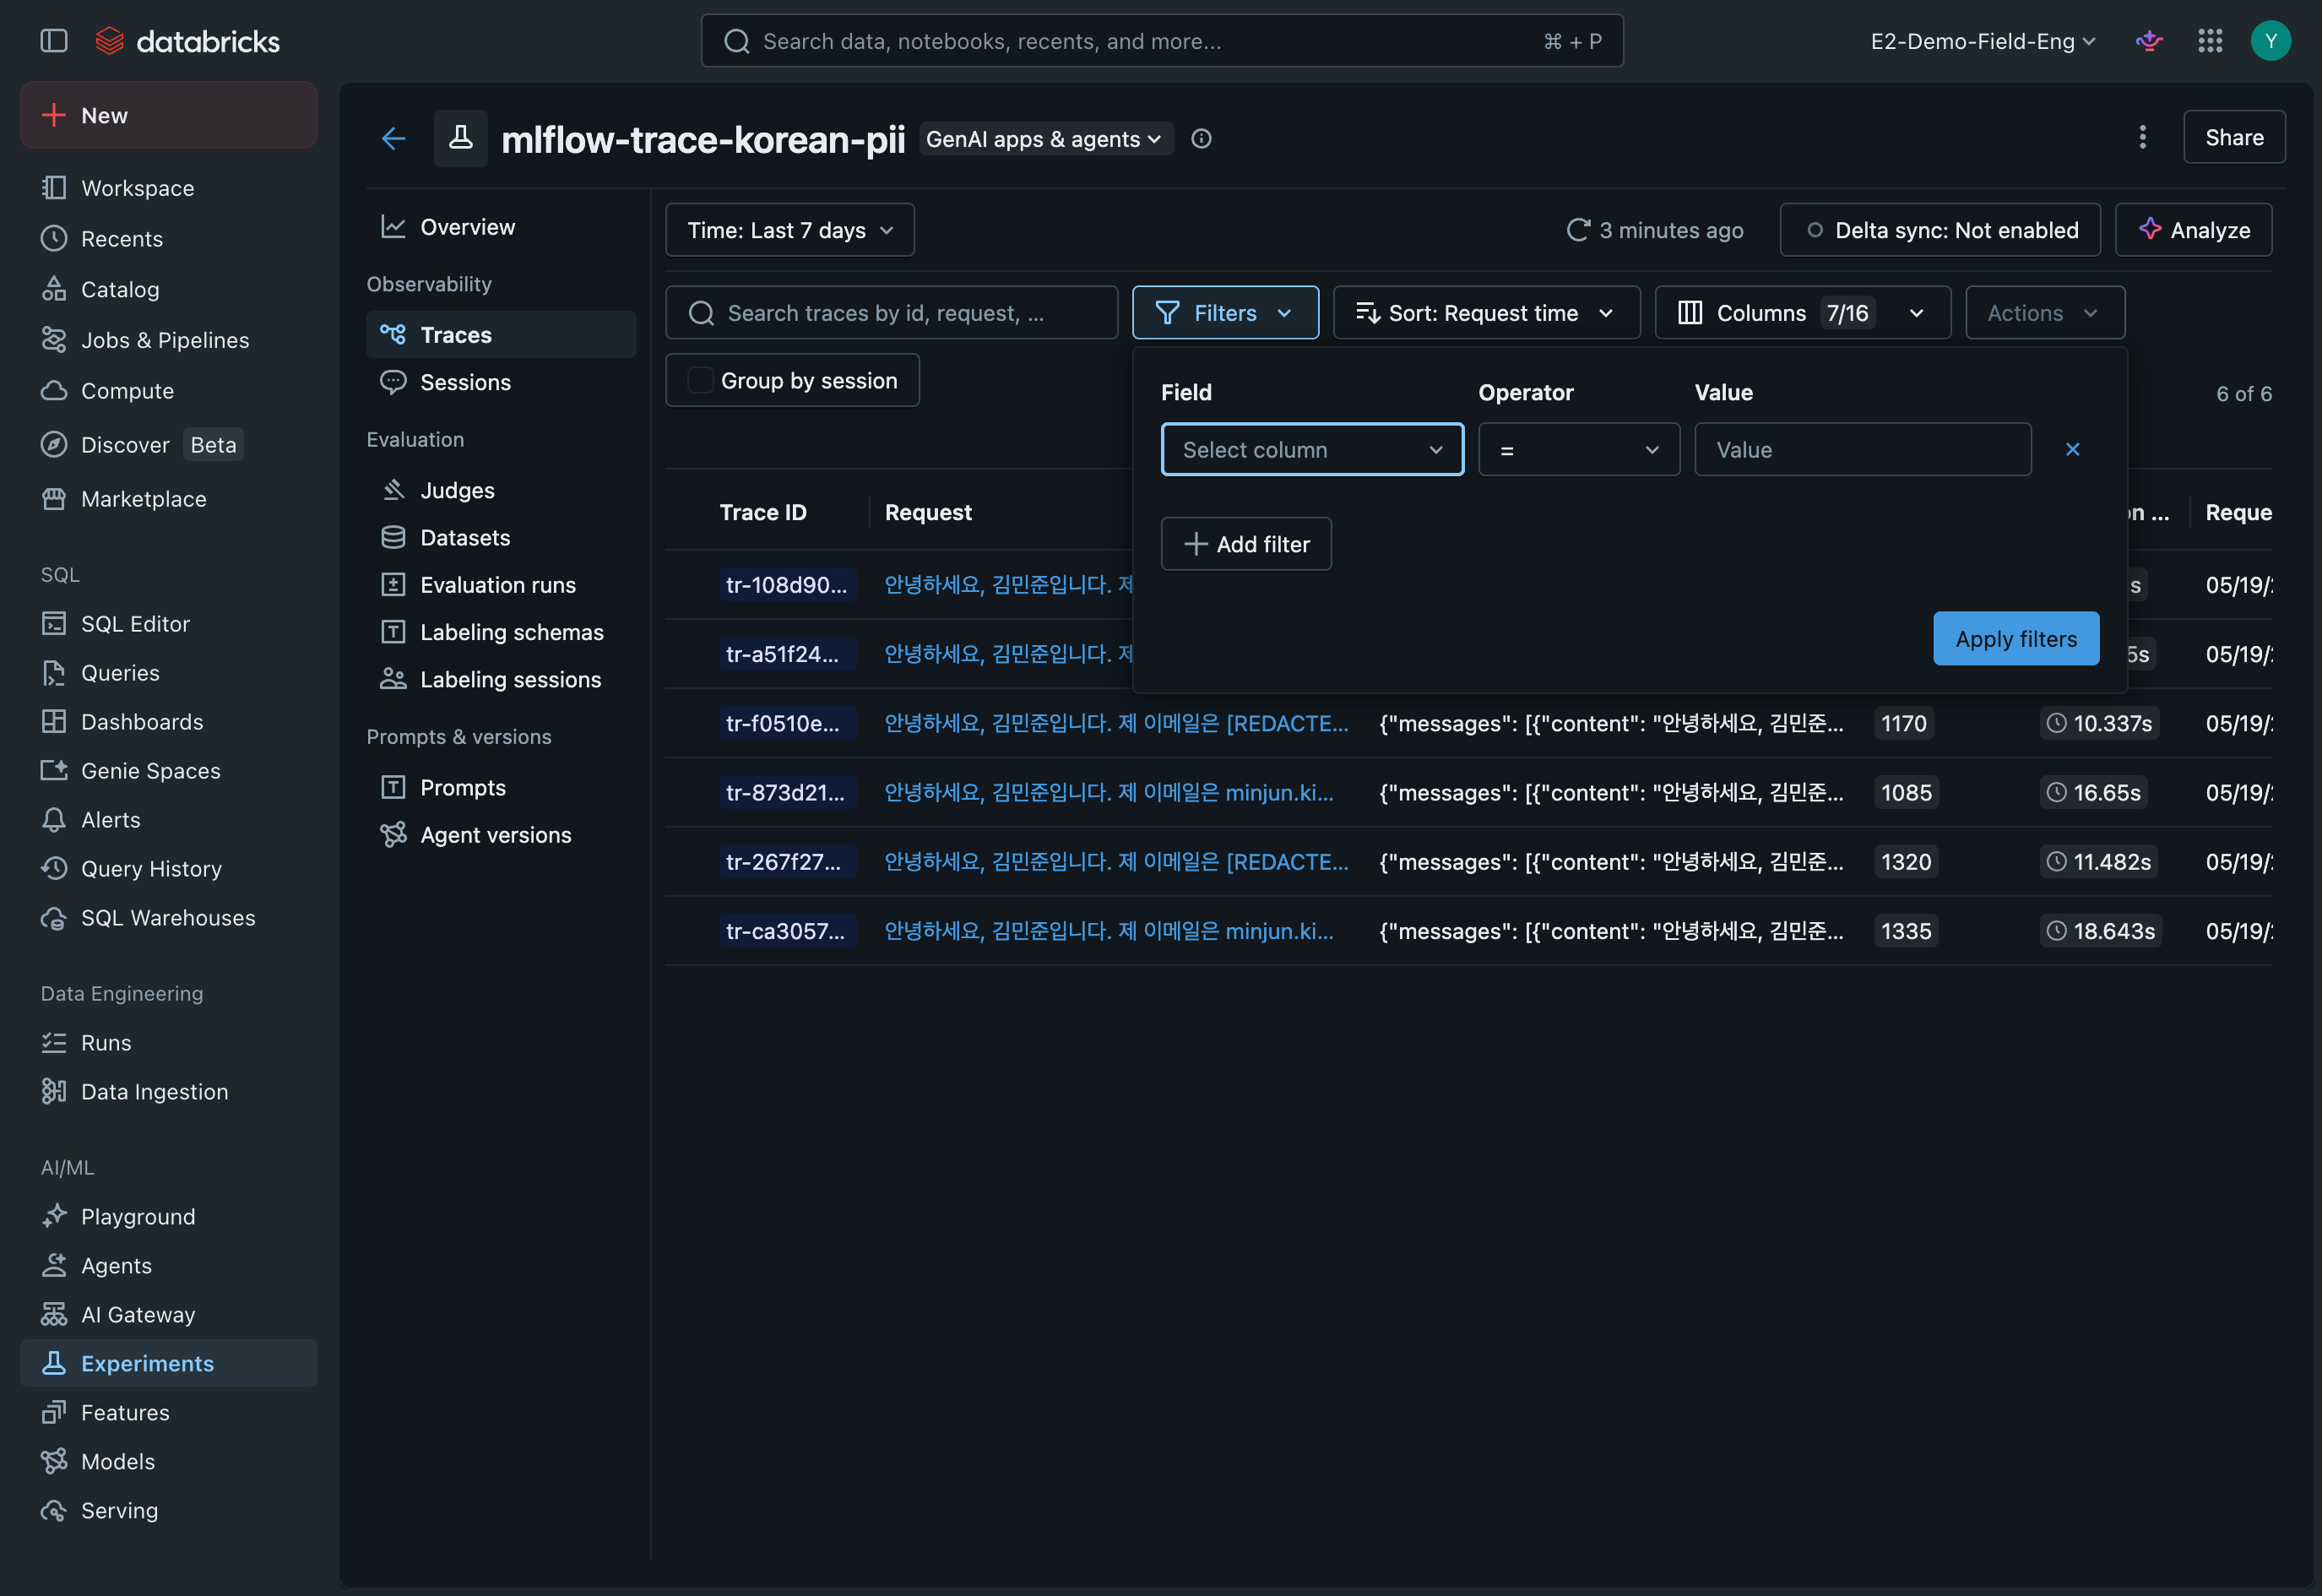Open the Judges section
Image resolution: width=2322 pixels, height=1596 pixels.
click(501, 490)
